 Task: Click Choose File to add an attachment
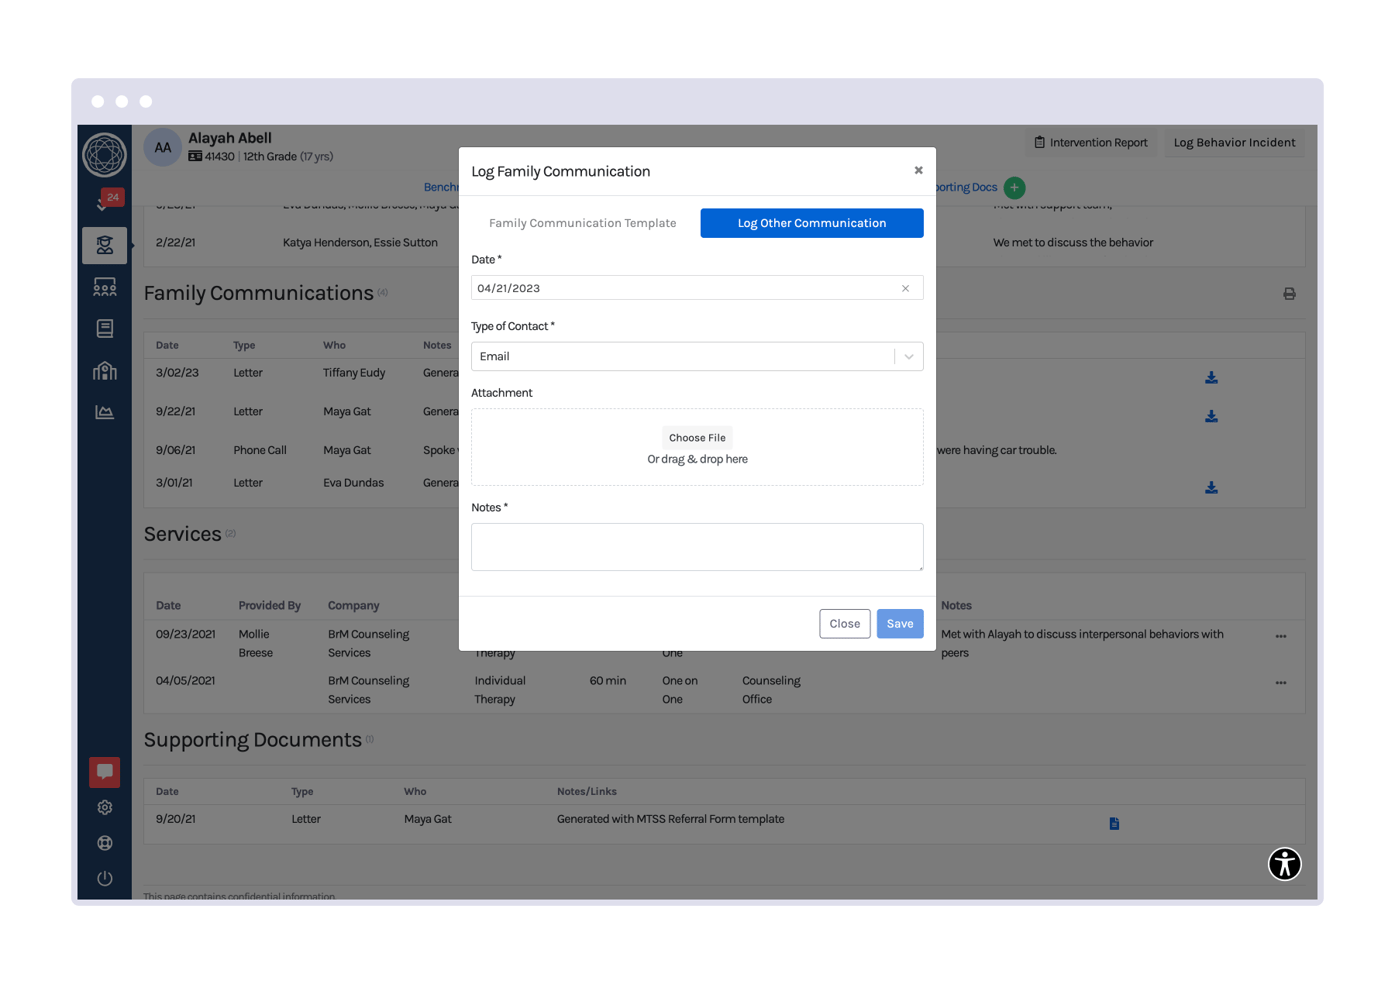pos(697,437)
